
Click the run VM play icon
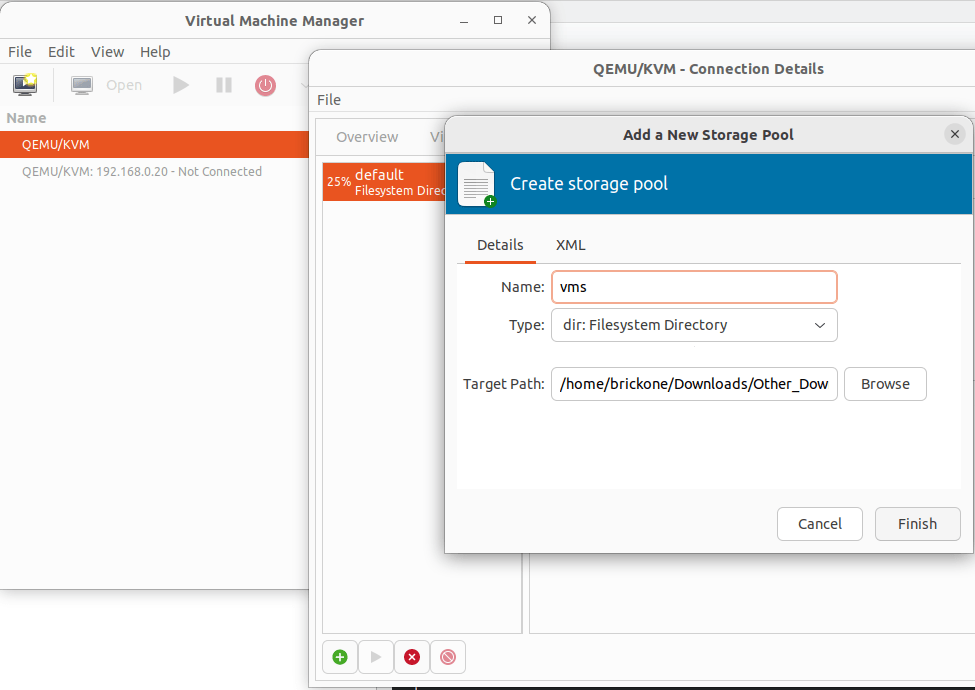pos(181,85)
